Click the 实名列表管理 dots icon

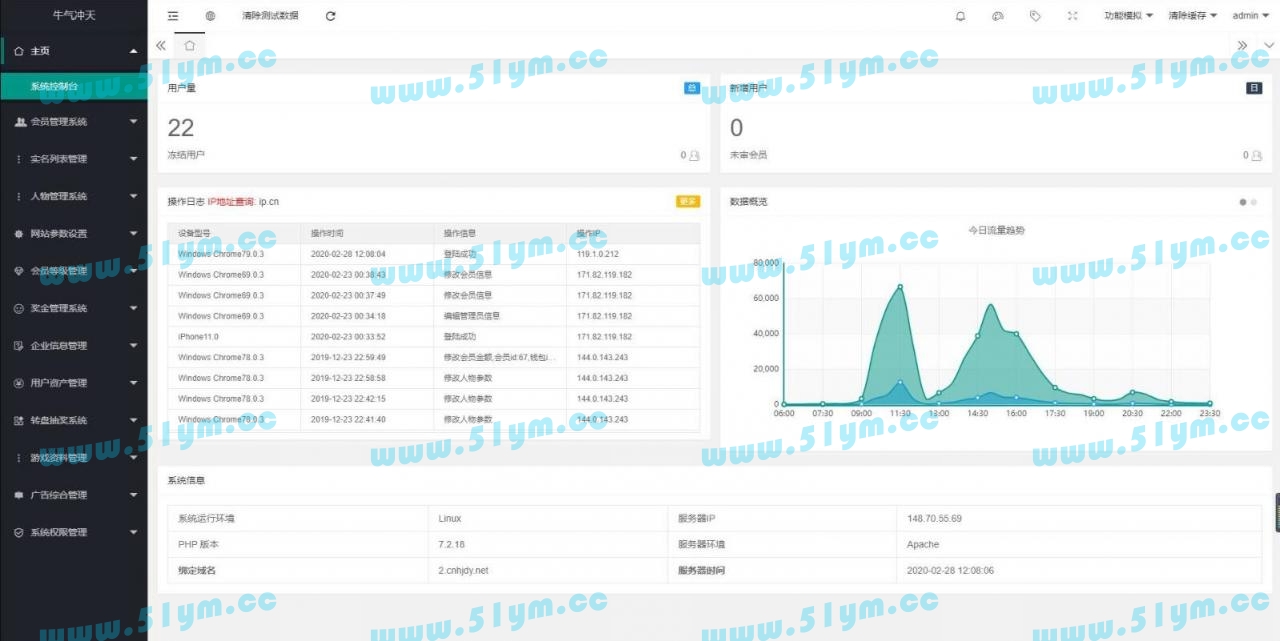pos(19,159)
